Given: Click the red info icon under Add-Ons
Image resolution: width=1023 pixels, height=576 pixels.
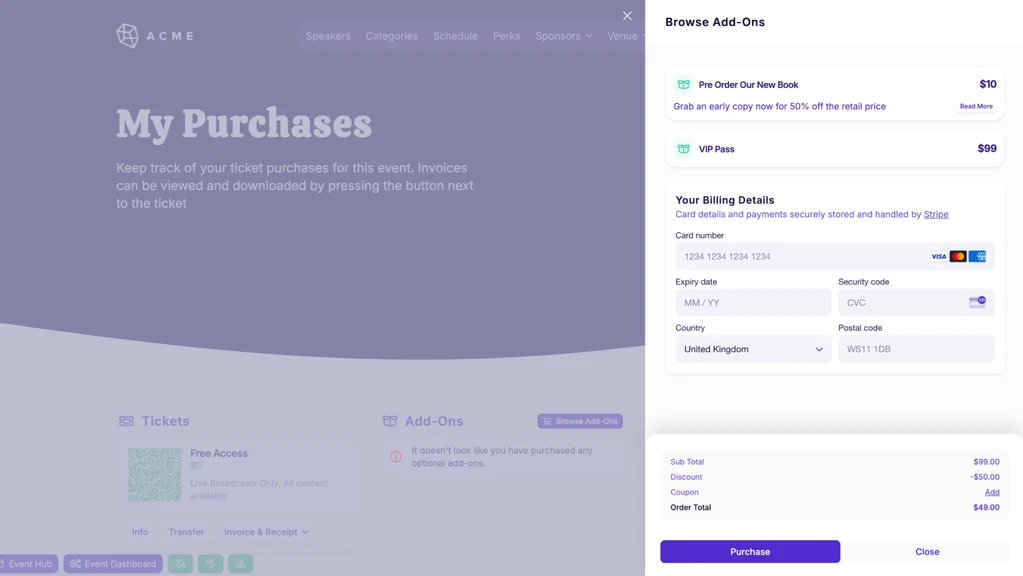Looking at the screenshot, I should pyautogui.click(x=396, y=457).
